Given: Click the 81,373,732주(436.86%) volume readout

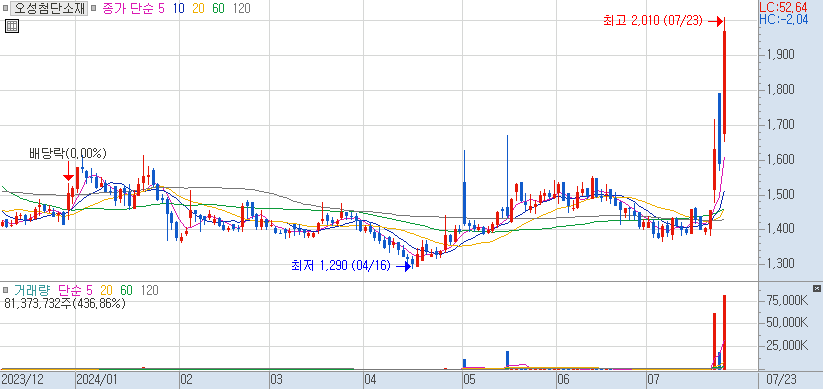Looking at the screenshot, I should coord(65,303).
